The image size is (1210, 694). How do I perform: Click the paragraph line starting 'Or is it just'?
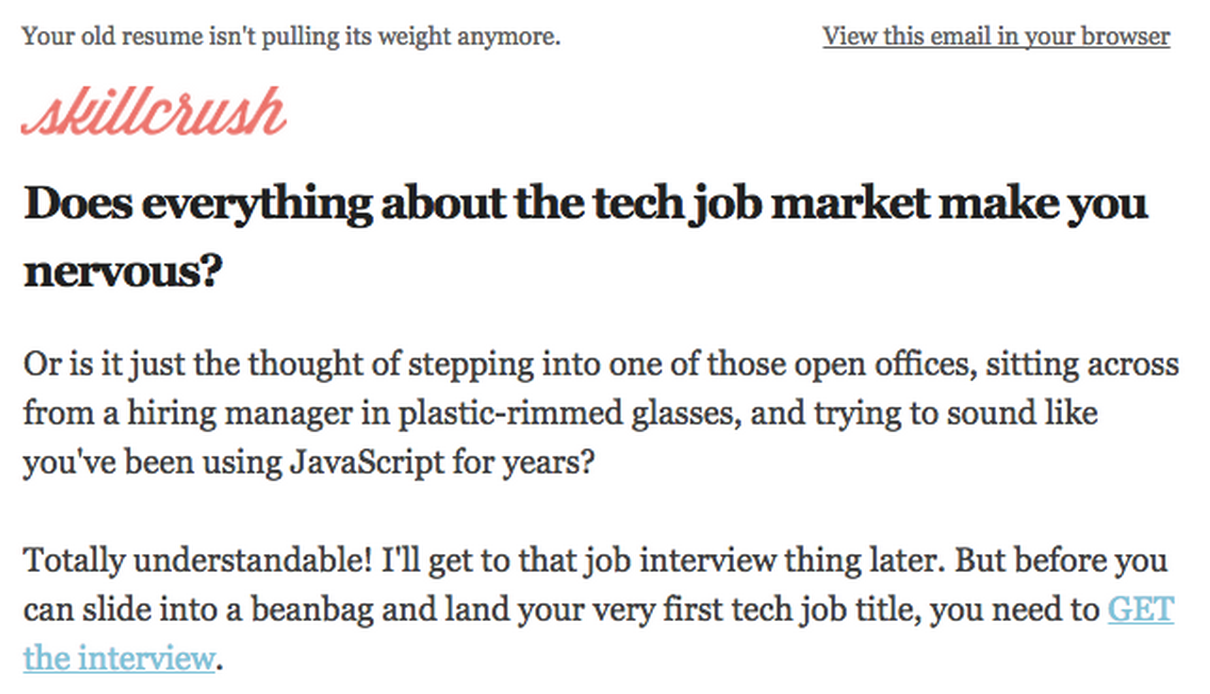[x=601, y=365]
